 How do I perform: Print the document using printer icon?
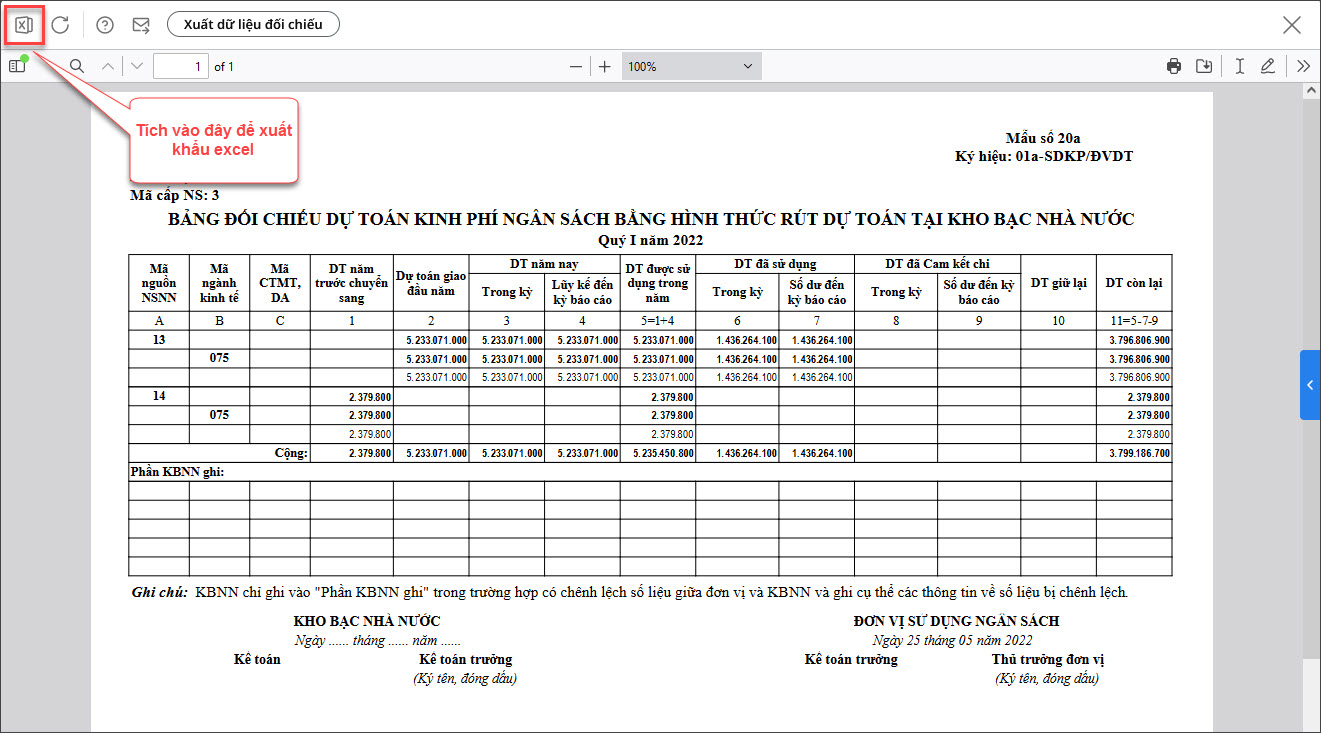click(1174, 66)
